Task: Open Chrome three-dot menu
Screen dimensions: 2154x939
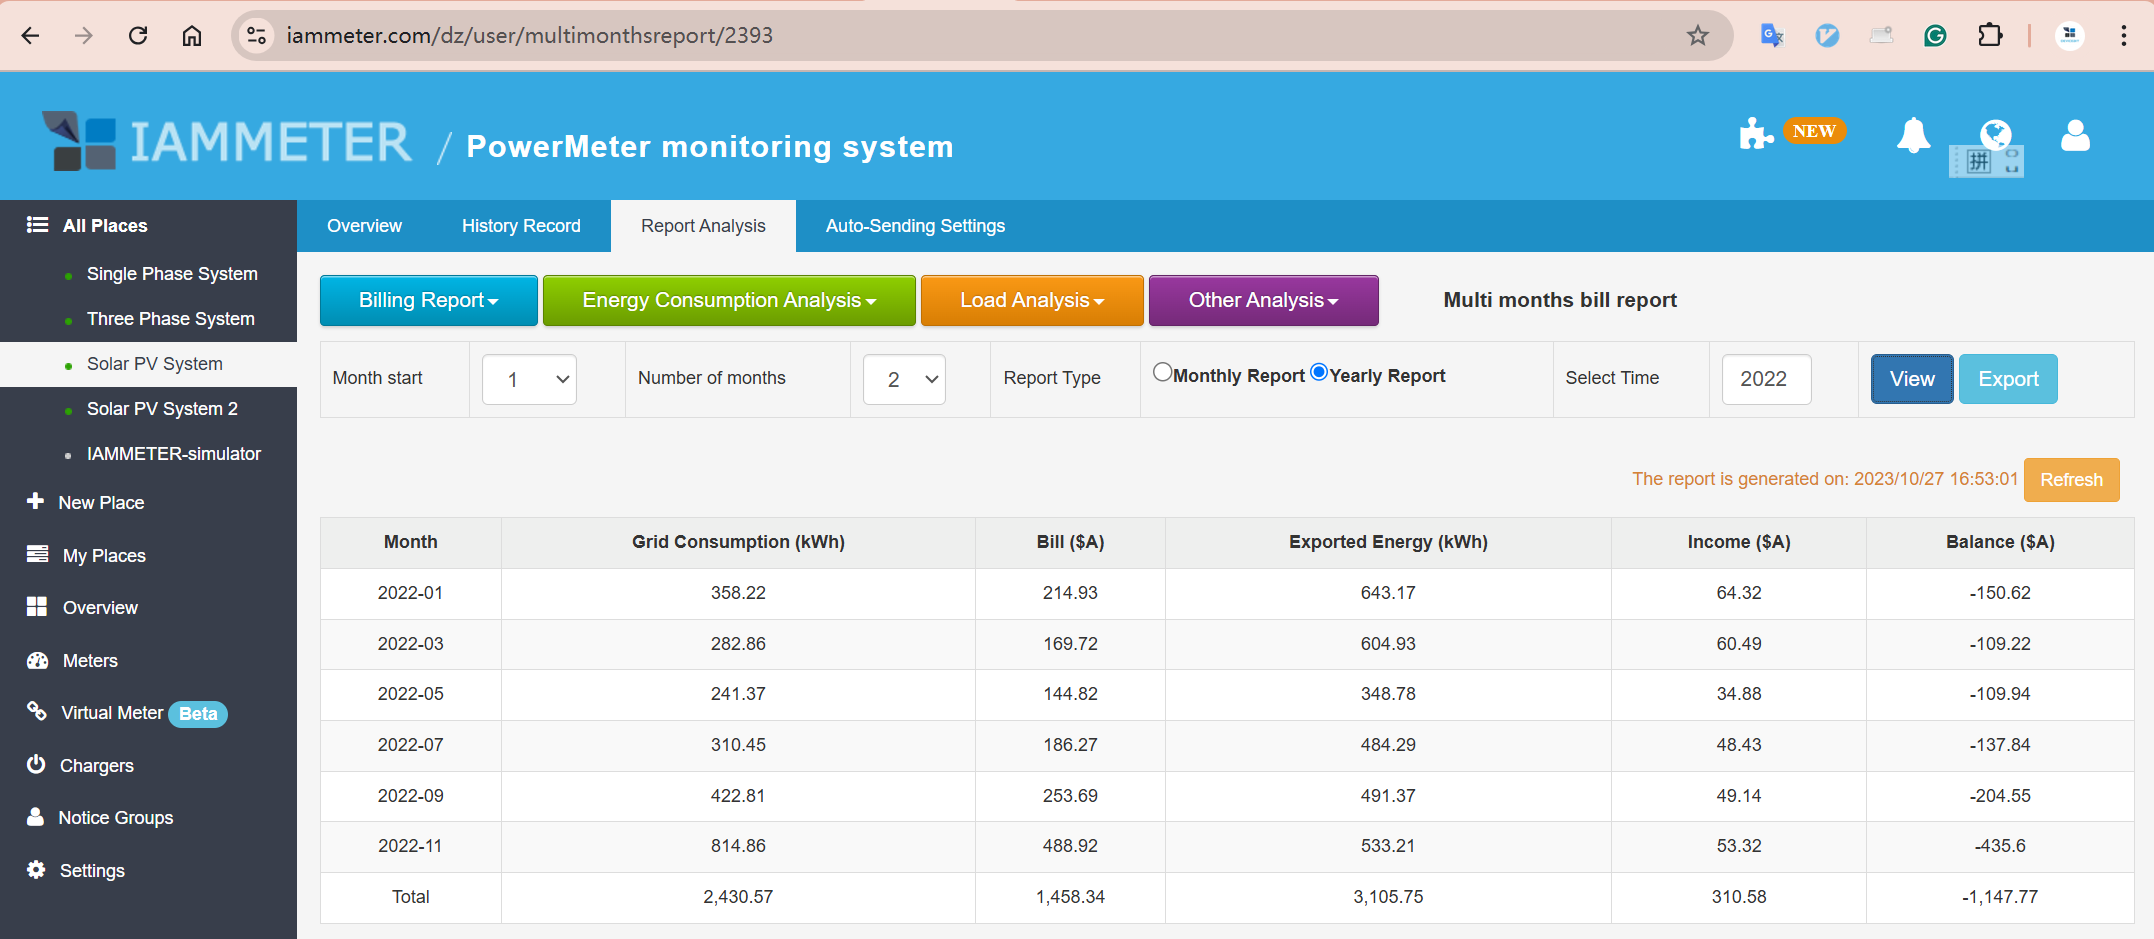Action: 2123,36
